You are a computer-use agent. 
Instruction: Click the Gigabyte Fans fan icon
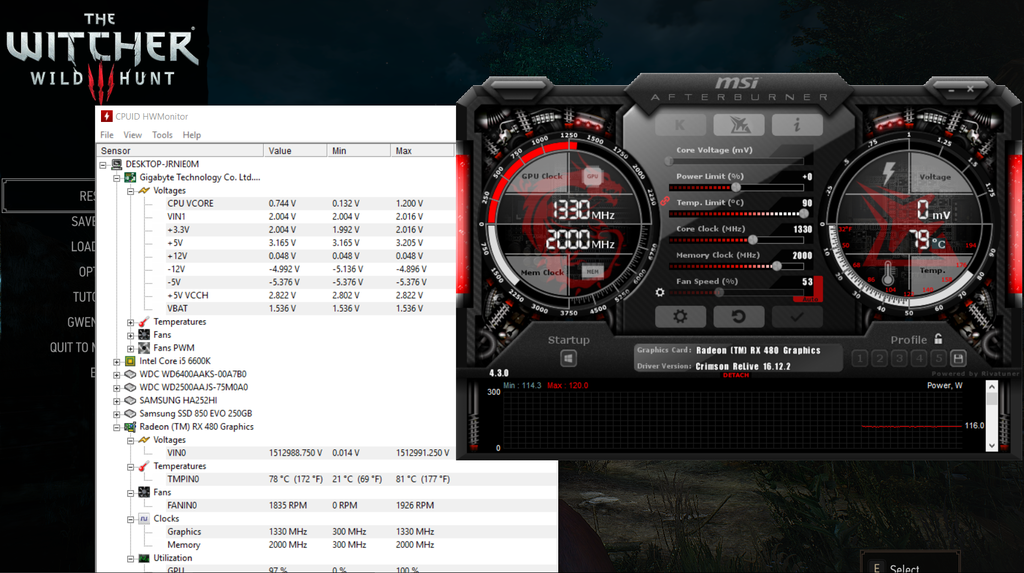[x=144, y=335]
